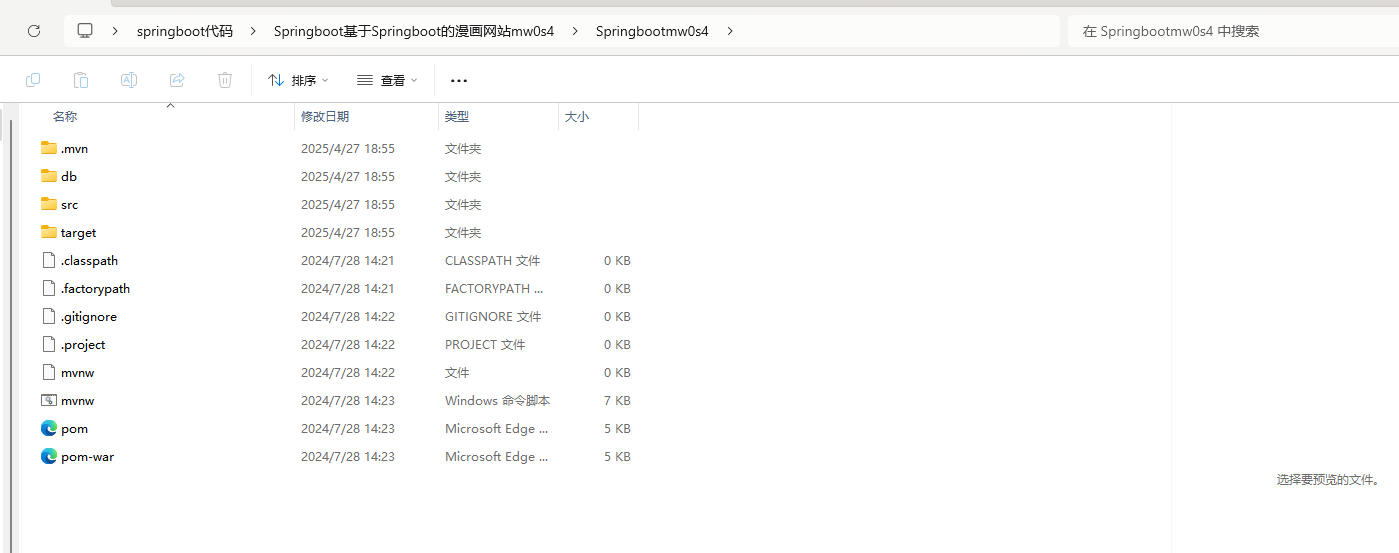Viewport: 1399px width, 553px height.
Task: Expand chevron after Springbootmw0s4 breadcrumb
Action: pos(730,31)
